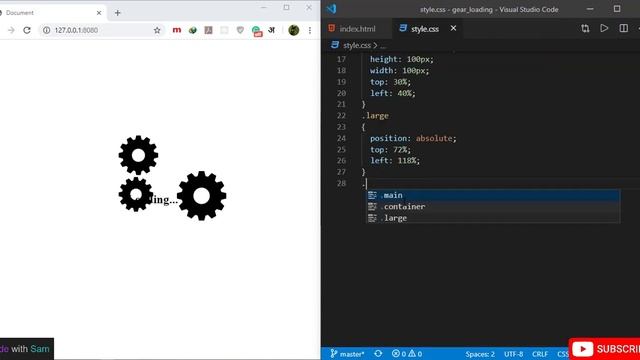Close the Document tab in Chrome
The height and width of the screenshot is (360, 640).
coord(99,13)
